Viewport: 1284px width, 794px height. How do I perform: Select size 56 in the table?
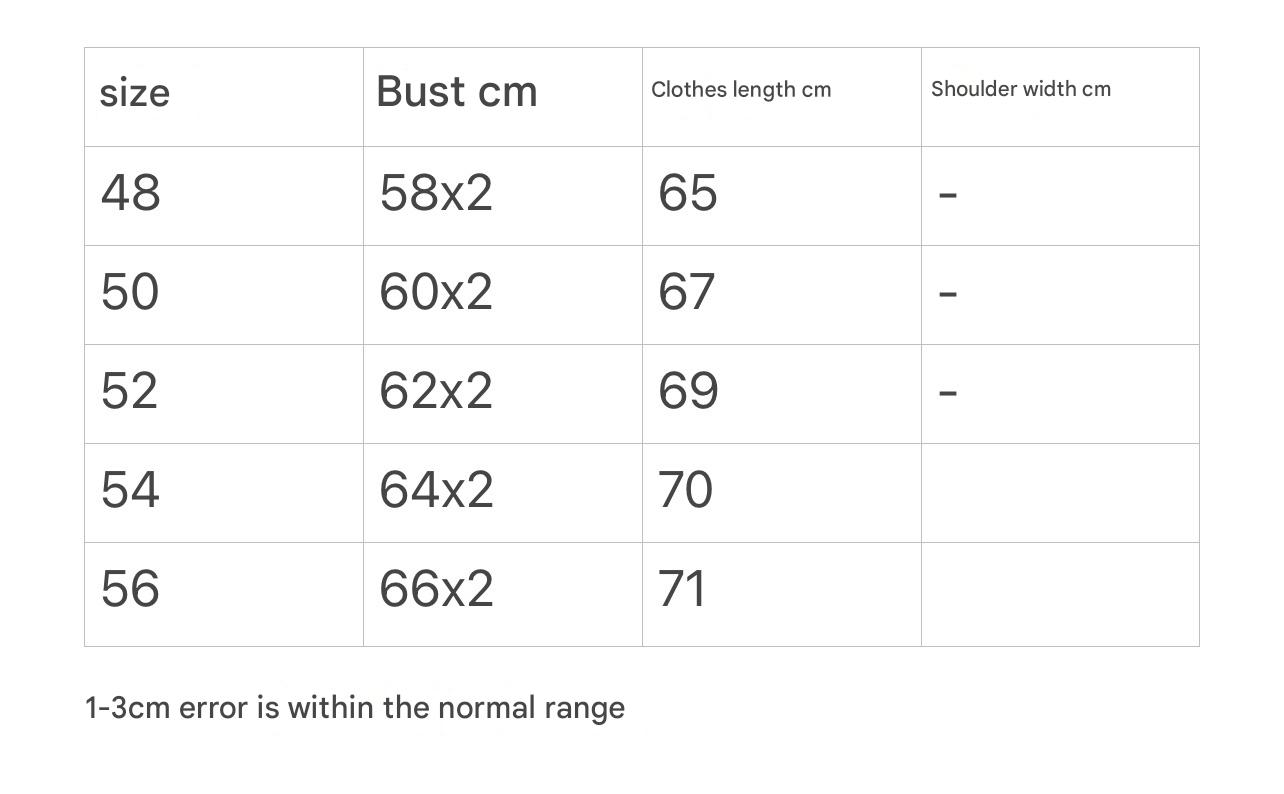(x=130, y=588)
